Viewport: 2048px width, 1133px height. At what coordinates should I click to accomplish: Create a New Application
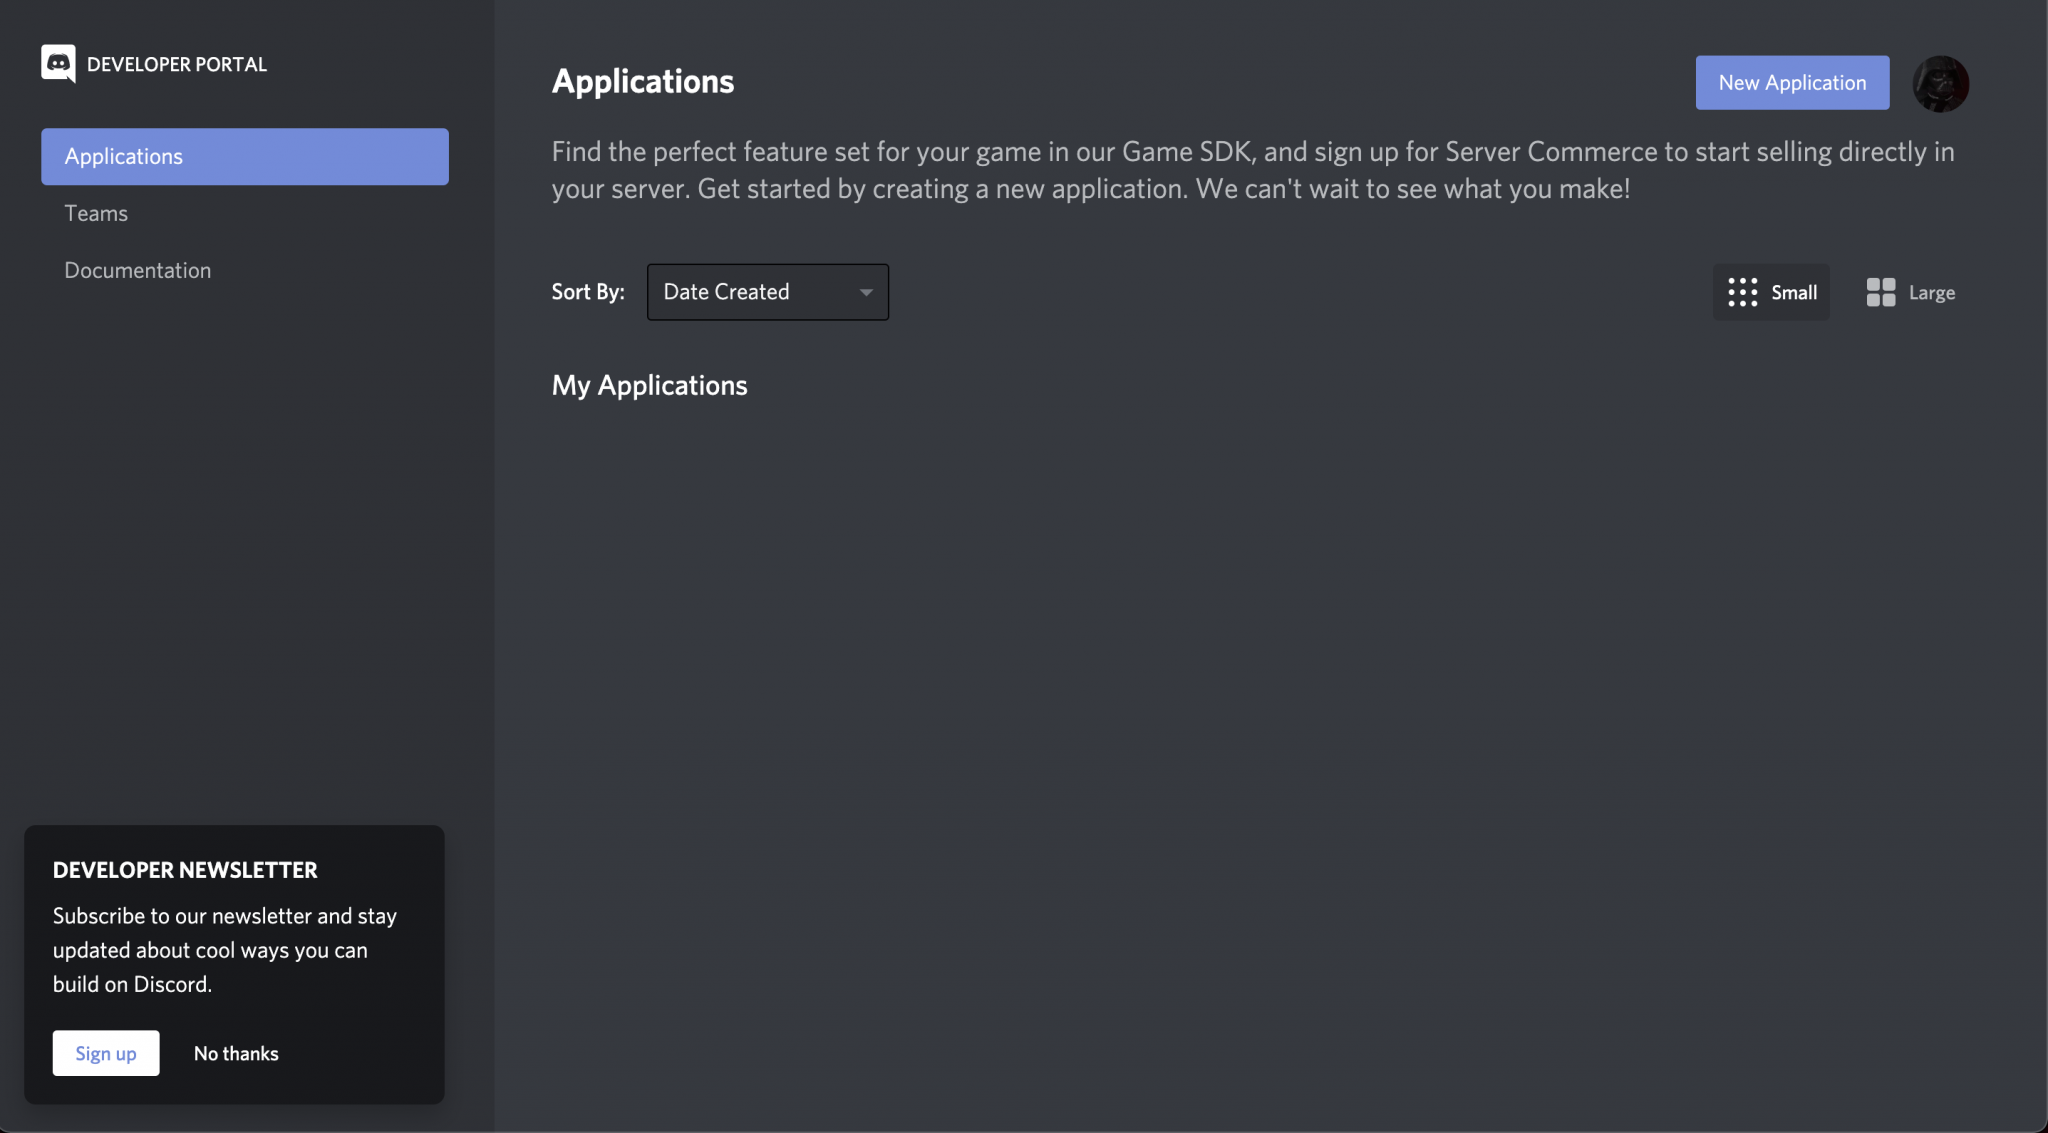pyautogui.click(x=1792, y=83)
